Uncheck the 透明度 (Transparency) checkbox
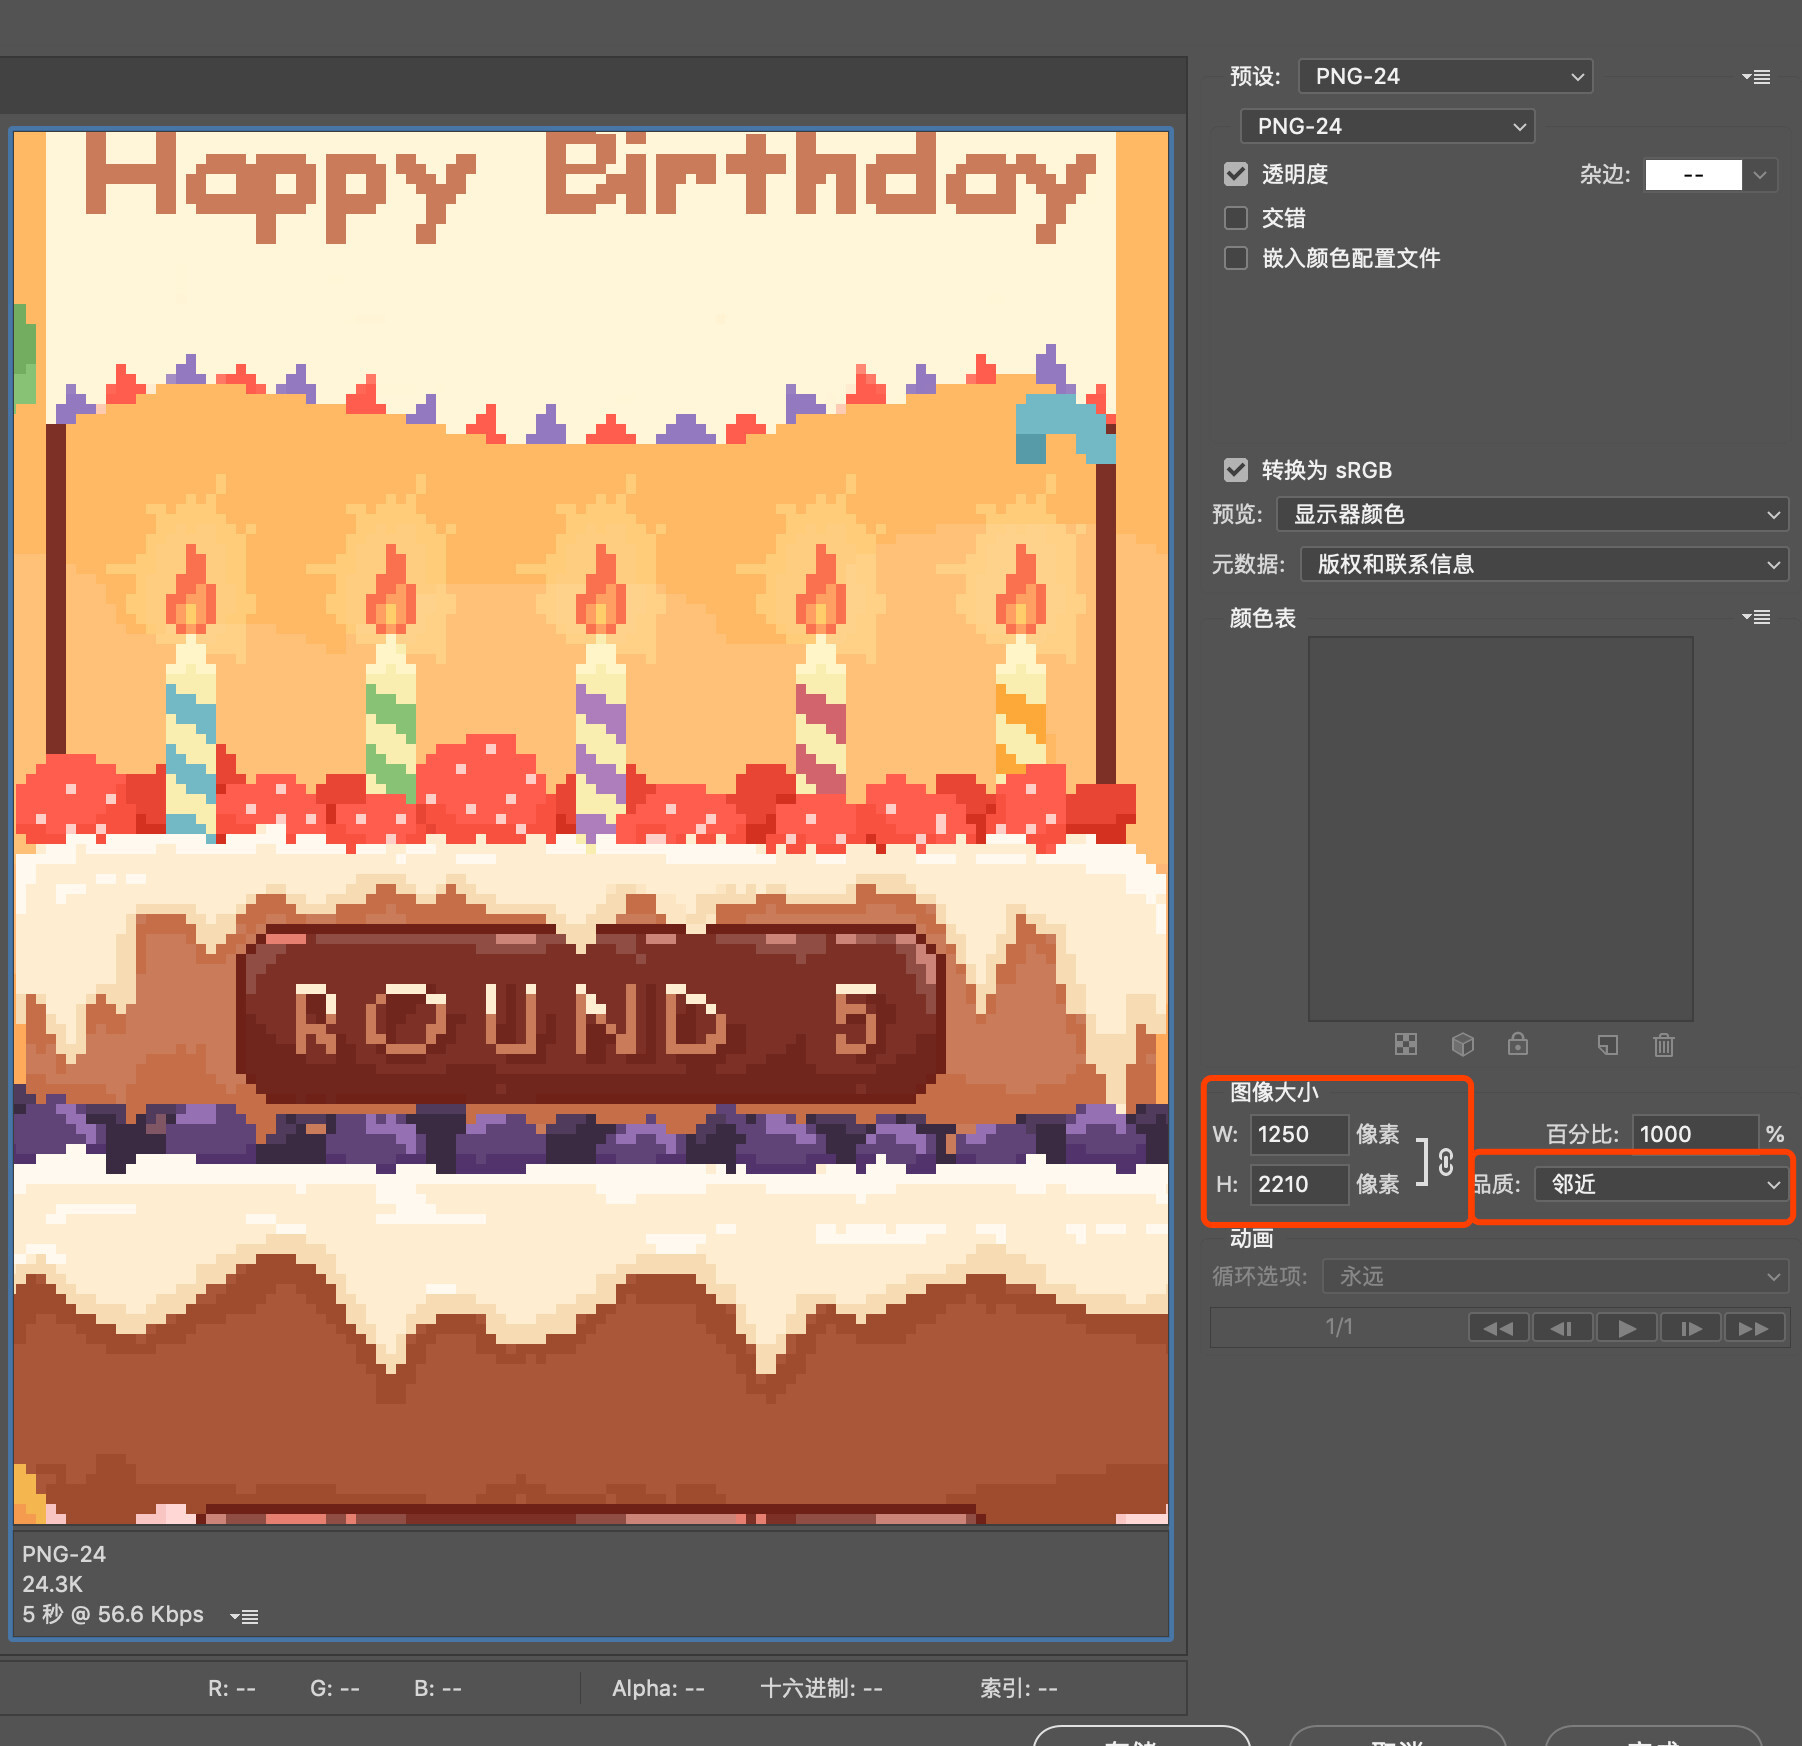This screenshot has height=1746, width=1802. click(1236, 174)
